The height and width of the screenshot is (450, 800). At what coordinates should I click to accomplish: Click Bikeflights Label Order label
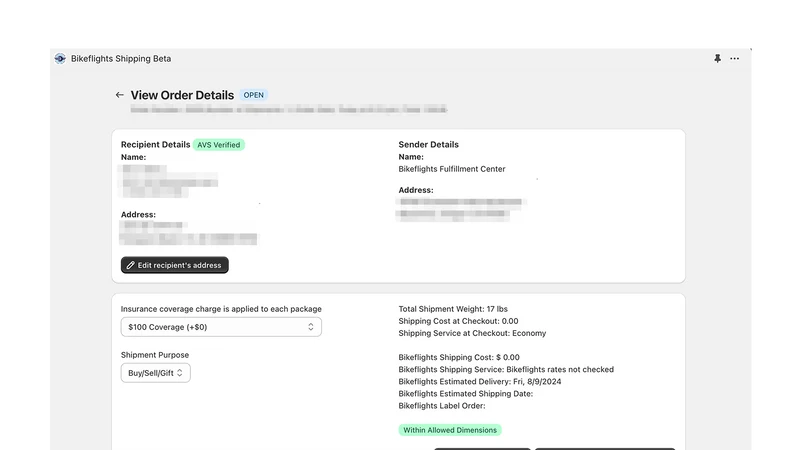click(442, 406)
